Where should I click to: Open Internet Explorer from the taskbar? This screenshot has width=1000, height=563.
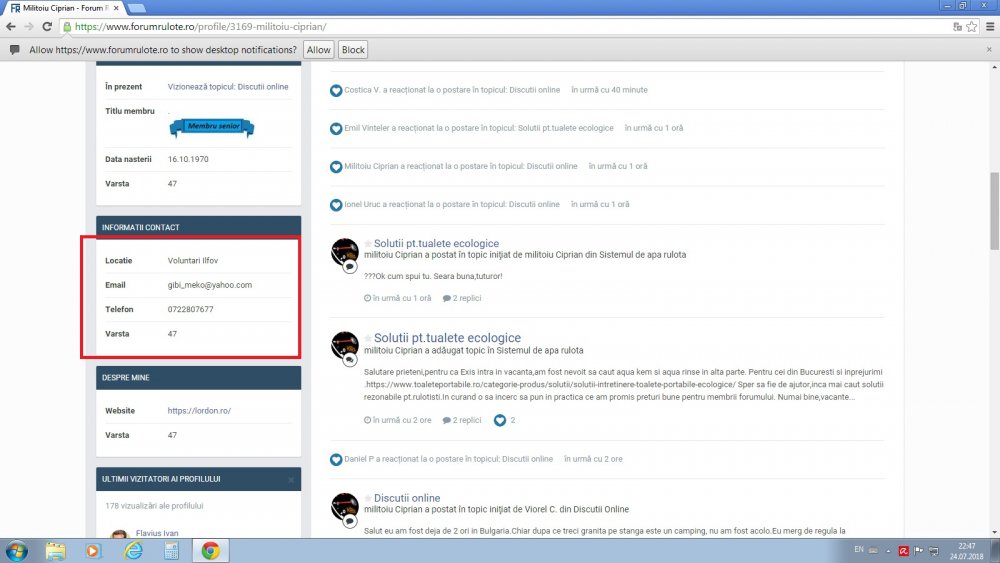(132, 550)
